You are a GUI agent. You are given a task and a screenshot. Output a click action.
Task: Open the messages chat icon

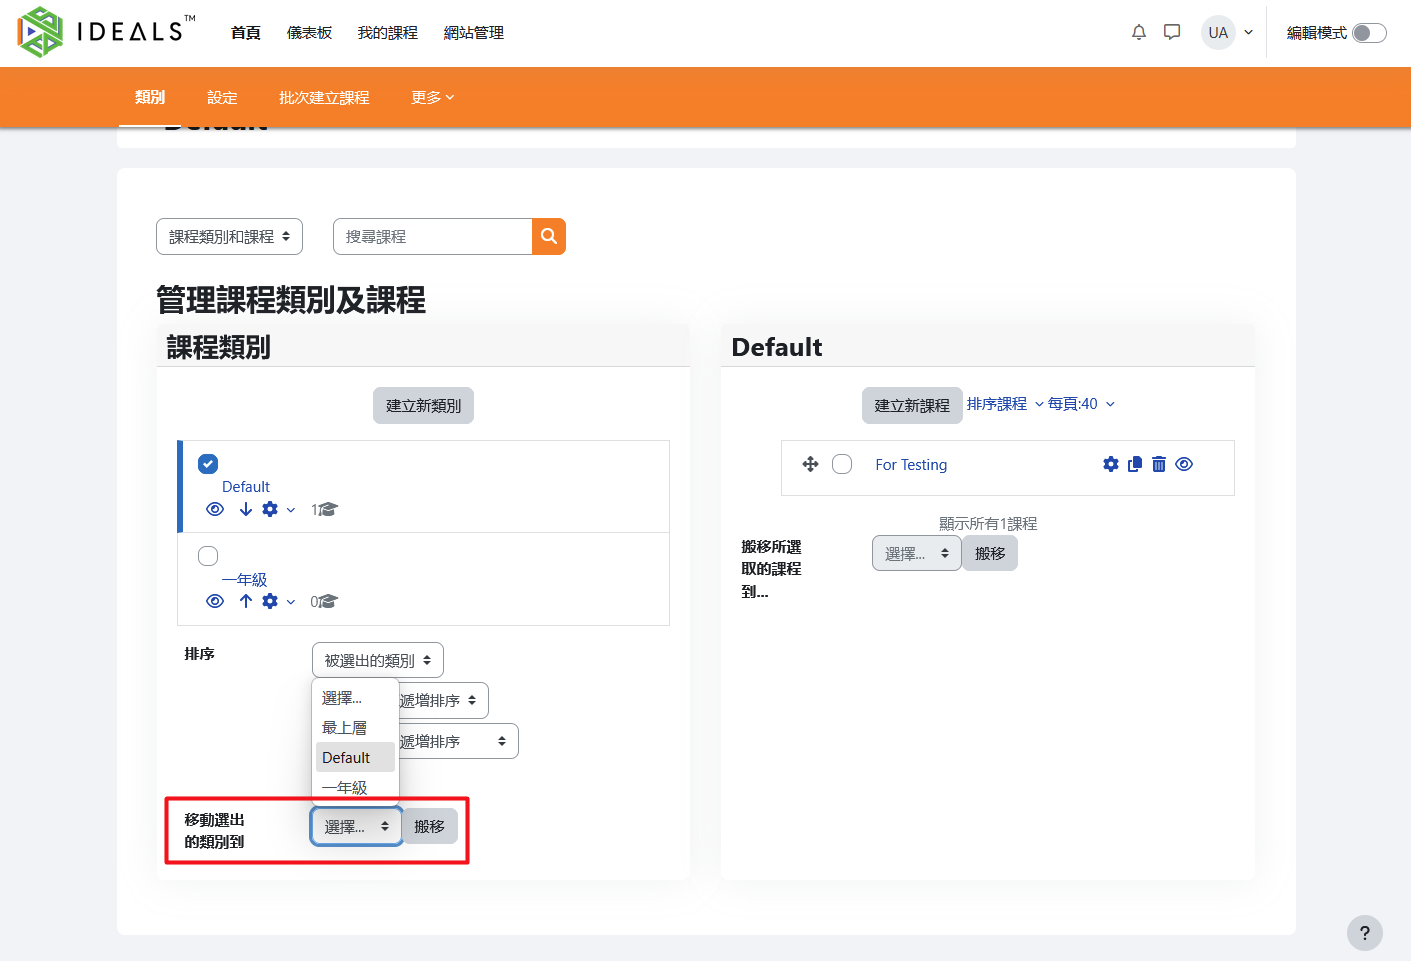point(1172,32)
